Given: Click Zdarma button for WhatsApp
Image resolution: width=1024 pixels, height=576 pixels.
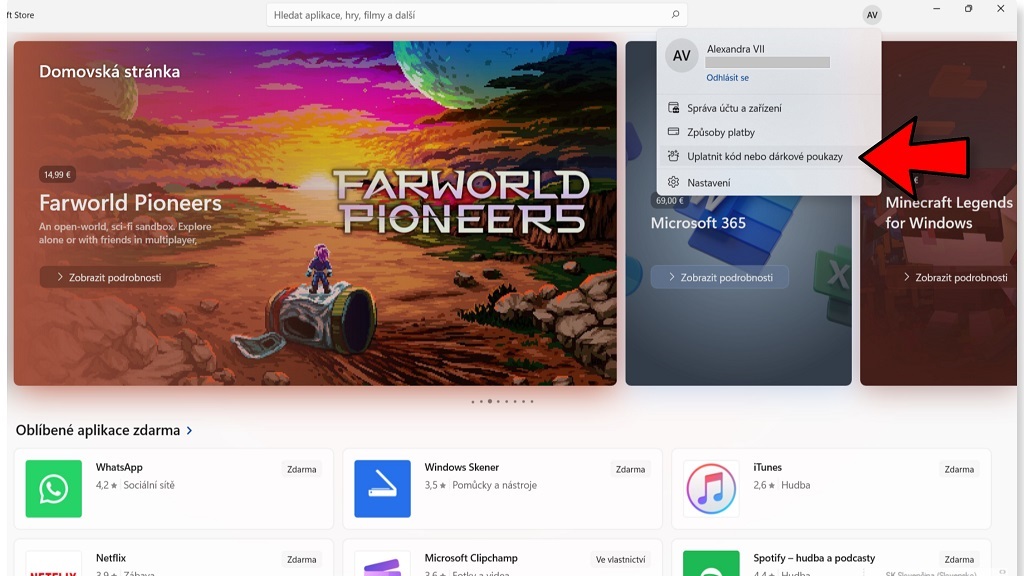Looking at the screenshot, I should pos(301,469).
